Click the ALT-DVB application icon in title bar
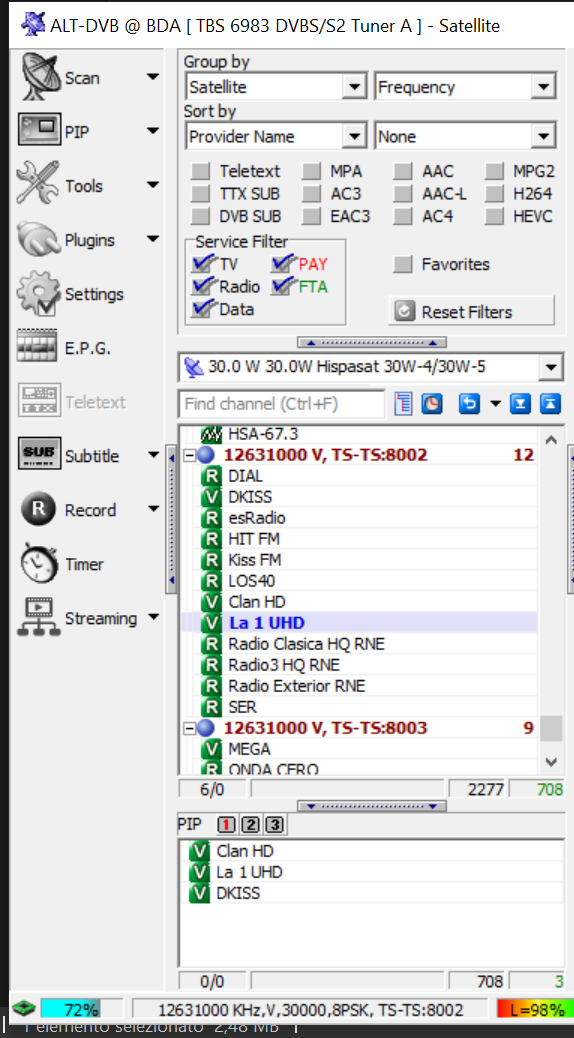574x1038 pixels. click(x=32, y=25)
